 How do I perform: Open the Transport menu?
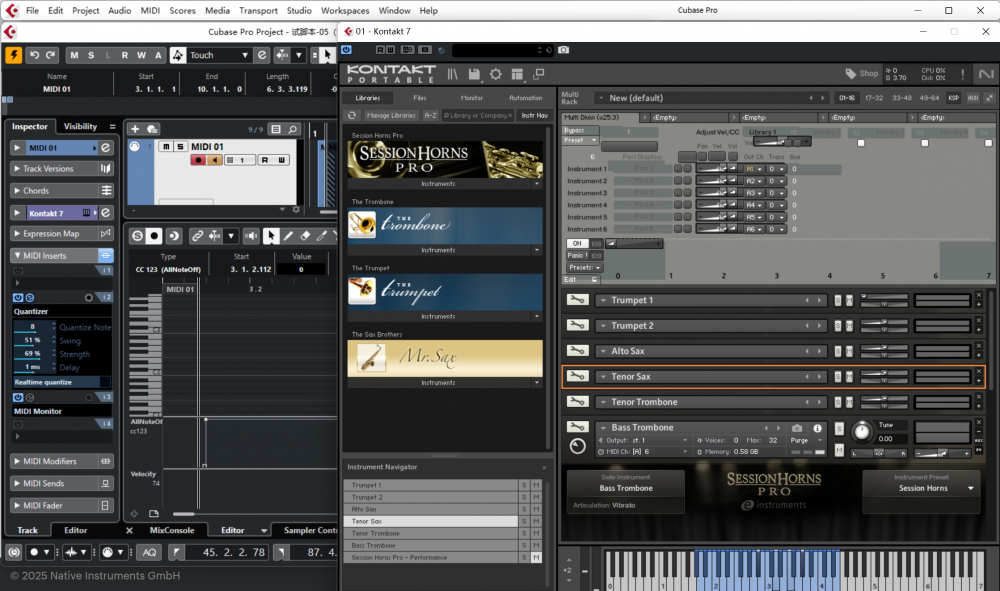pyautogui.click(x=258, y=10)
